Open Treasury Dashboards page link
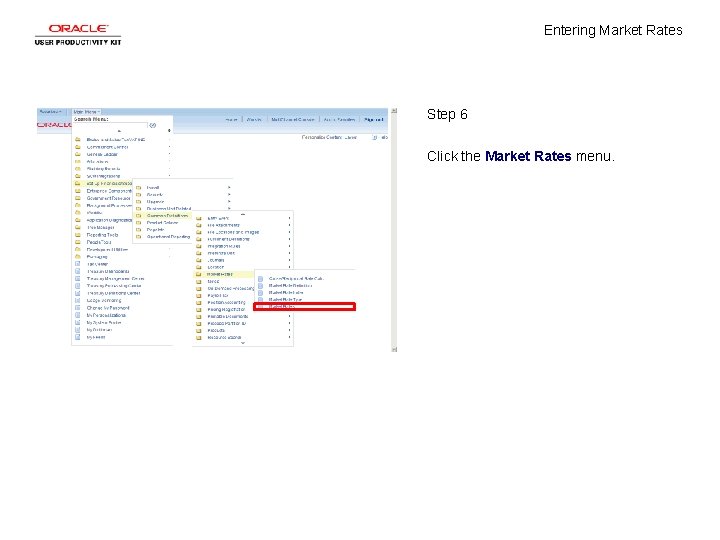720x540 pixels. (x=108, y=271)
